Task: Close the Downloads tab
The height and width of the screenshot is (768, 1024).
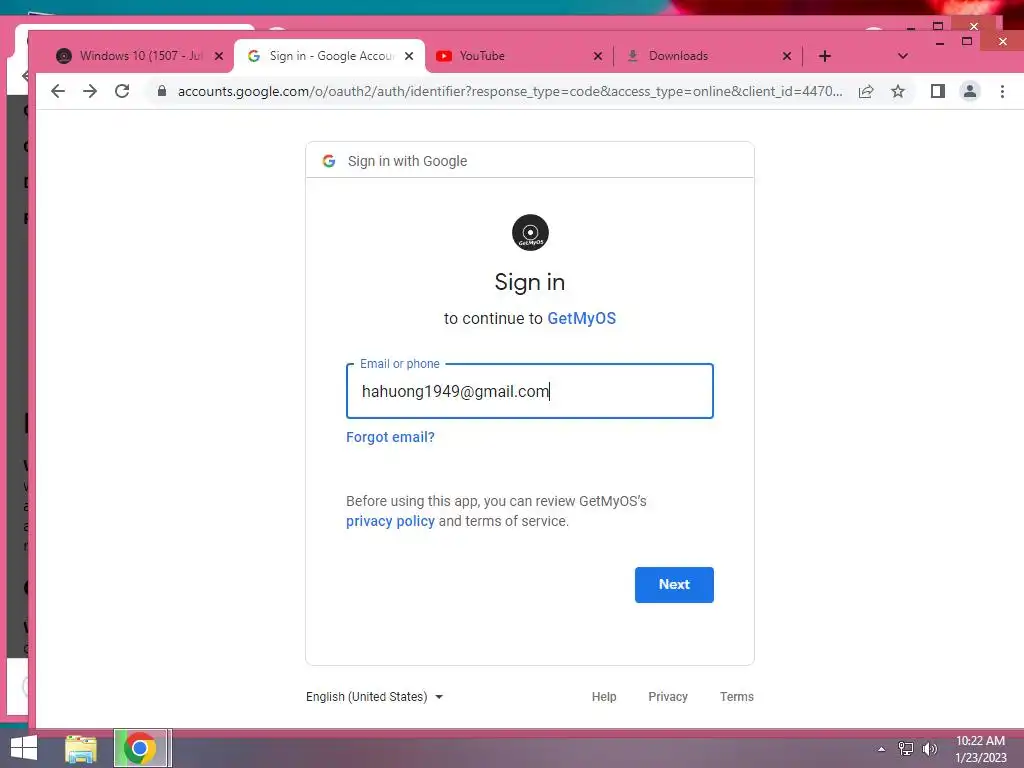Action: coord(787,56)
